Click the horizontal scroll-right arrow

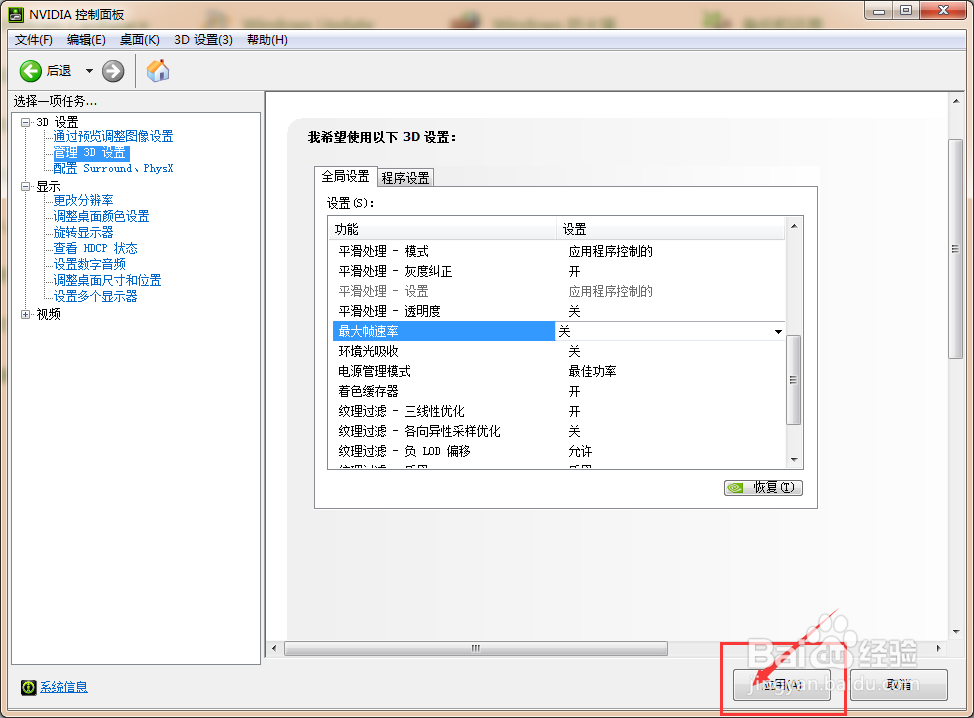(x=939, y=648)
